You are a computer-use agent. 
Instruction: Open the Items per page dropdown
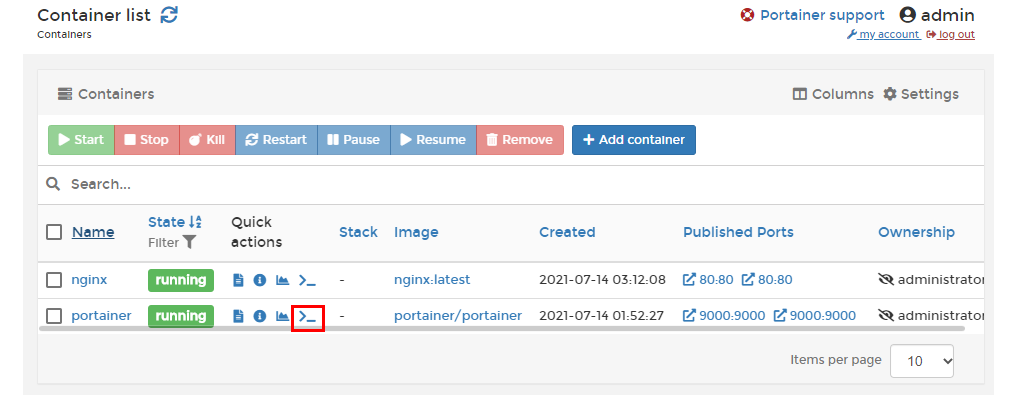pos(921,361)
